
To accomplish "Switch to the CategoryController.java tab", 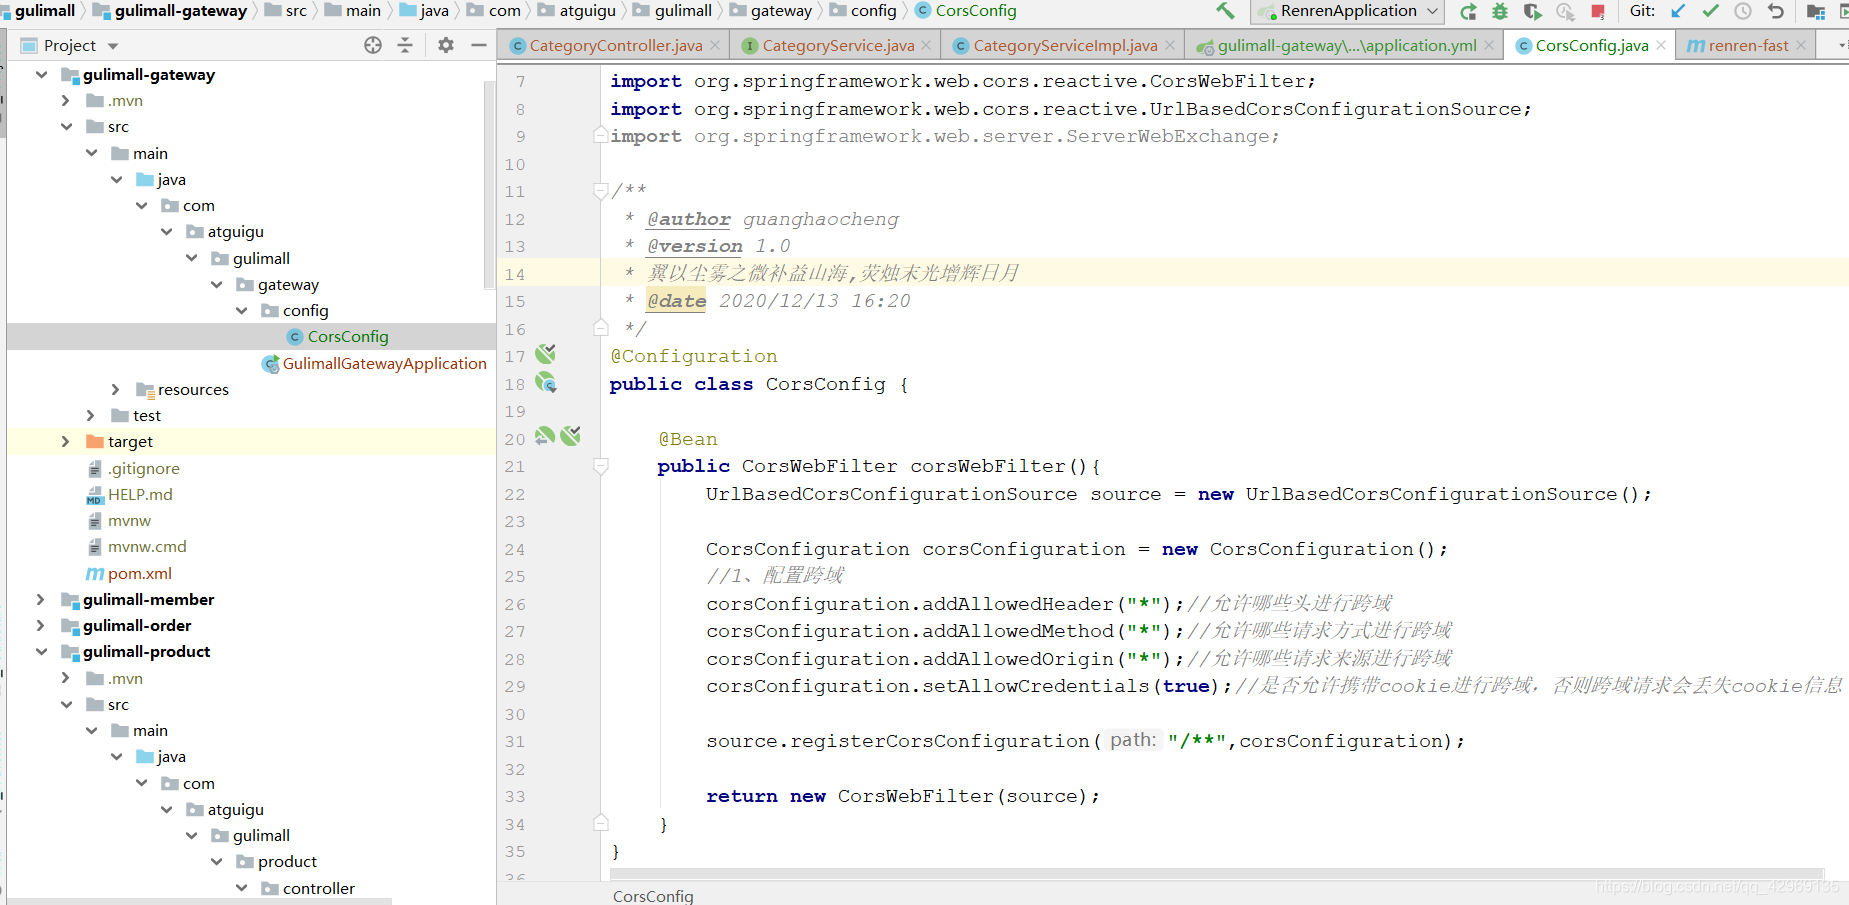I will (x=614, y=45).
